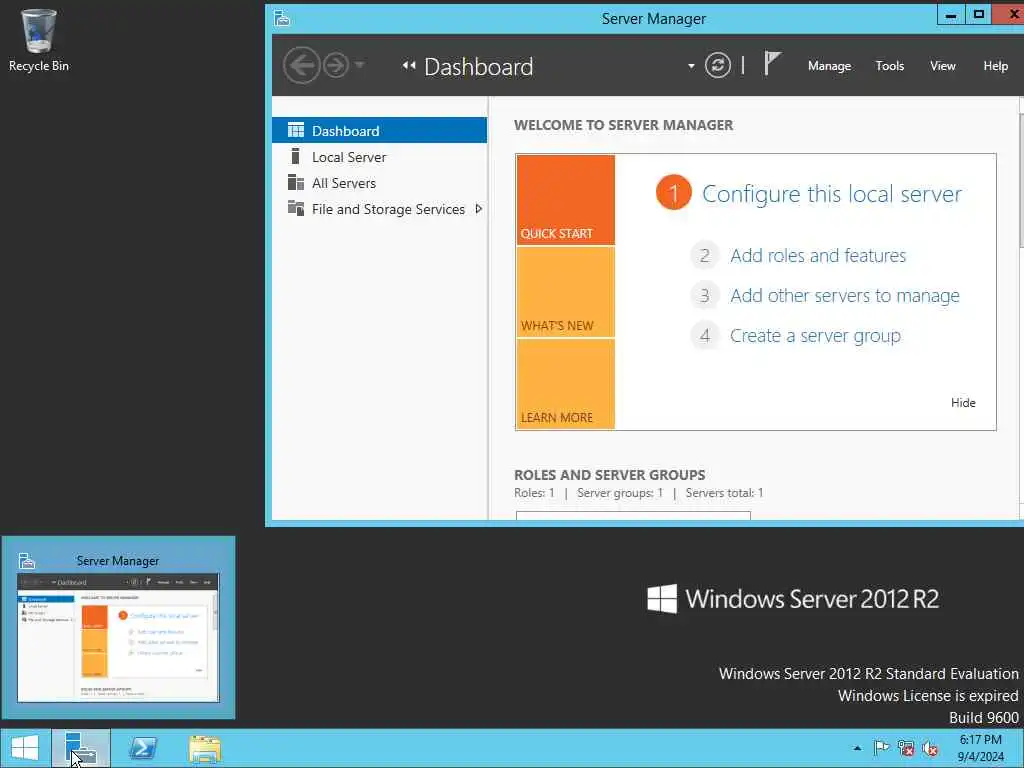Click the step 2 number circle

(705, 255)
